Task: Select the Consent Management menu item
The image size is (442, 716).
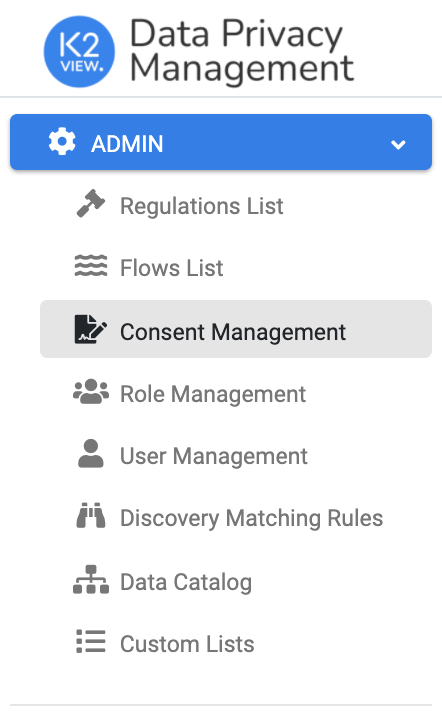Action: click(x=236, y=329)
